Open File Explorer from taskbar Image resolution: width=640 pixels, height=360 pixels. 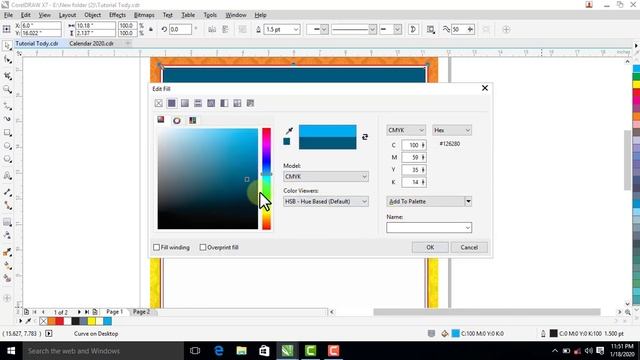click(x=242, y=351)
